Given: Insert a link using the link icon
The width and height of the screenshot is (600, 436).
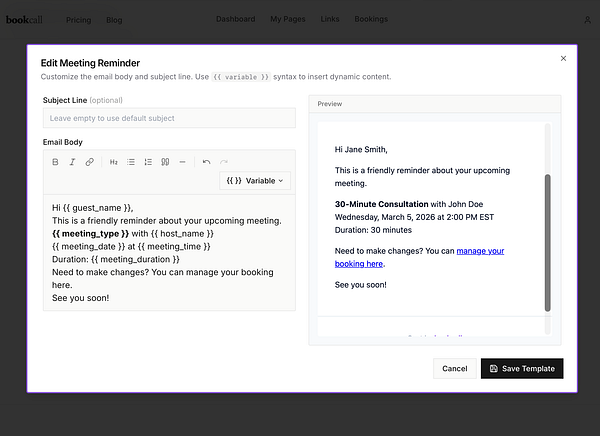Looking at the screenshot, I should tap(90, 162).
